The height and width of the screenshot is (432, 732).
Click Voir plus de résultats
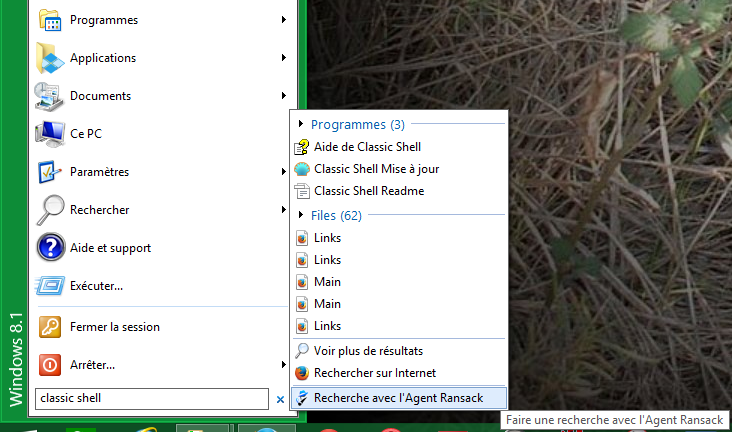368,351
